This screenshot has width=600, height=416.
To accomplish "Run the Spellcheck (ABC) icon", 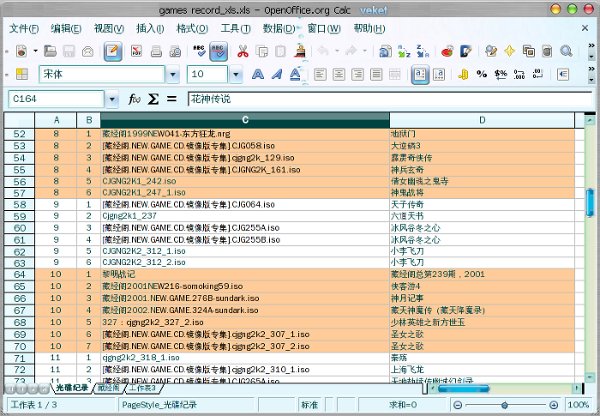I will point(199,51).
